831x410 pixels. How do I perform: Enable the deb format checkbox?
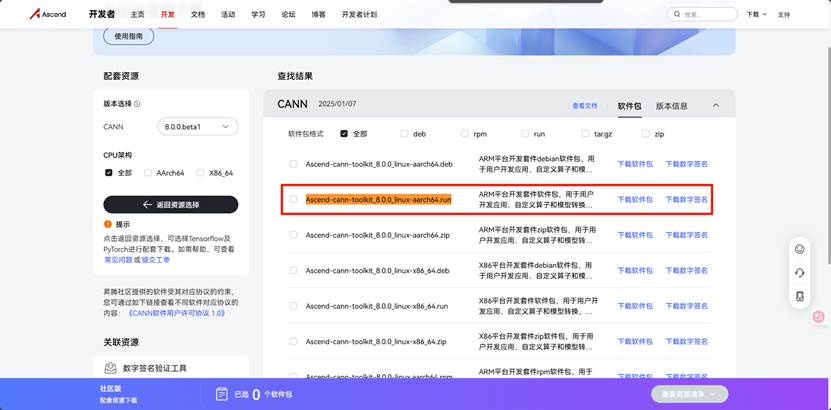(404, 134)
